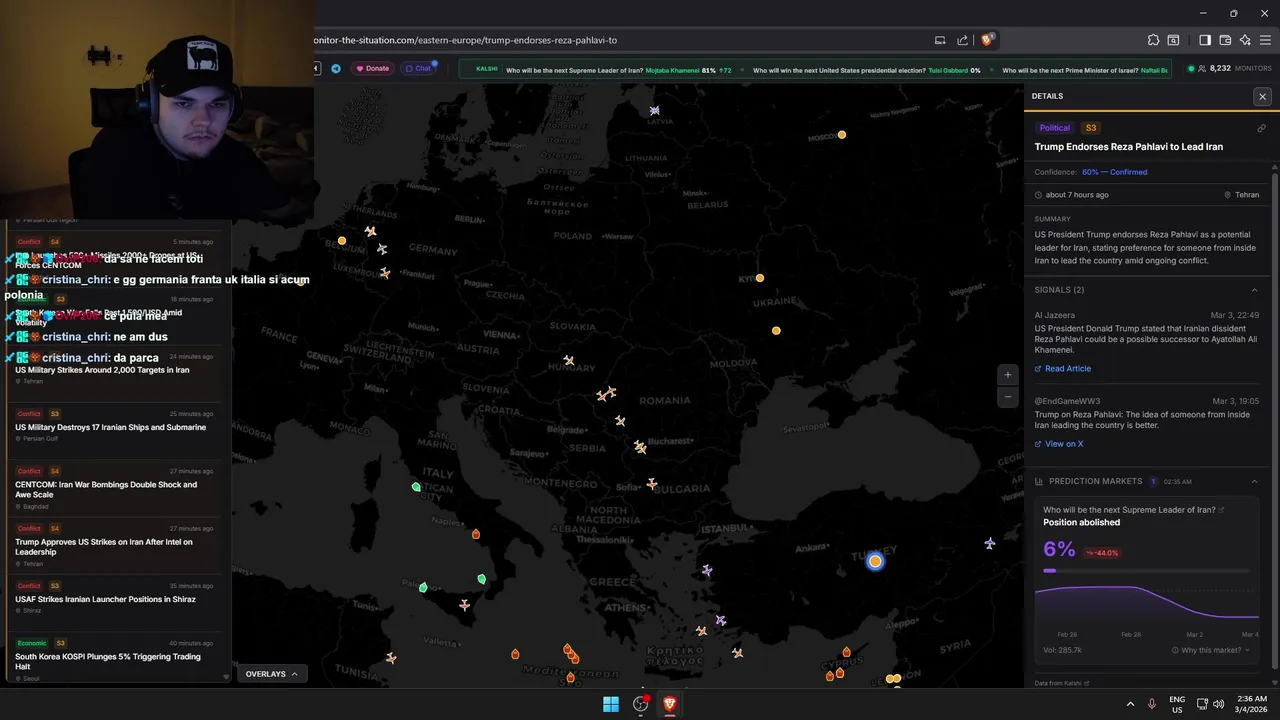Screen dimensions: 1280x720
Task: Open the Data from Kalshi link
Action: tap(1062, 684)
